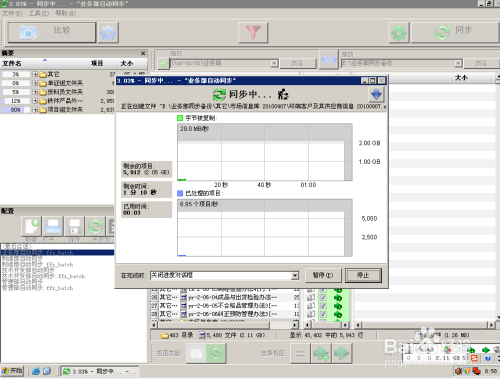Click the main Synchronize (同步) button
This screenshot has height=379, width=500.
pos(455,33)
